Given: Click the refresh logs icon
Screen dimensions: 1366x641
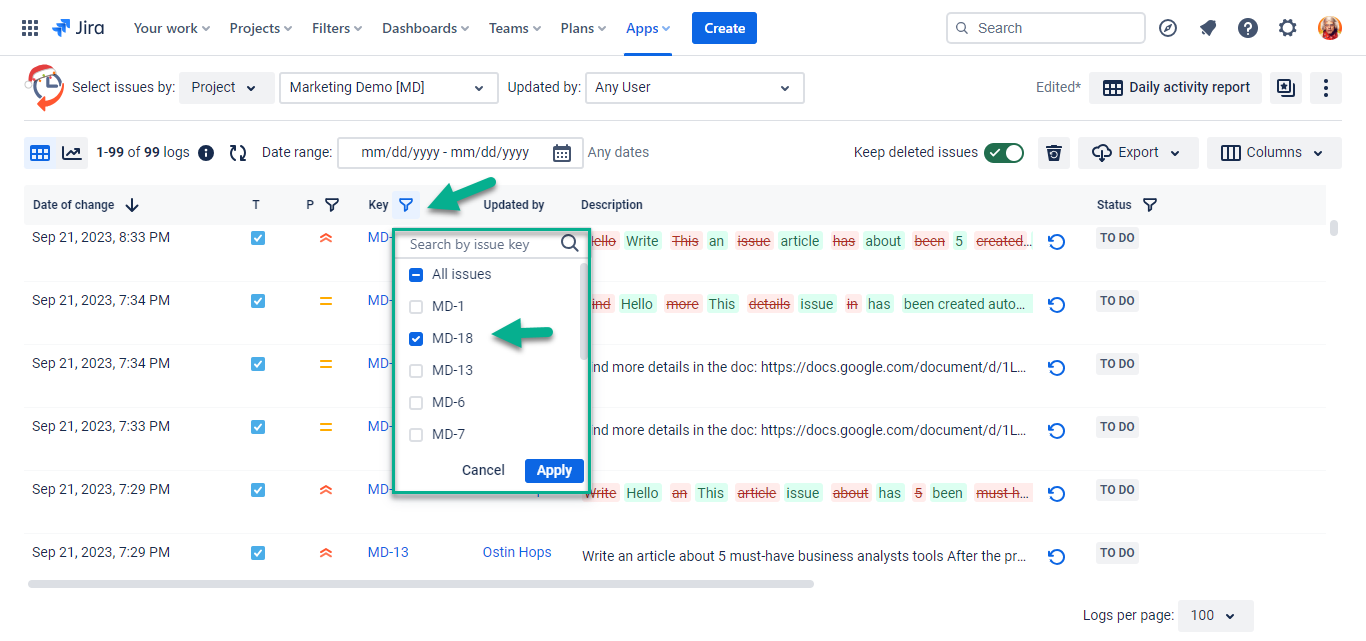Looking at the screenshot, I should [238, 153].
